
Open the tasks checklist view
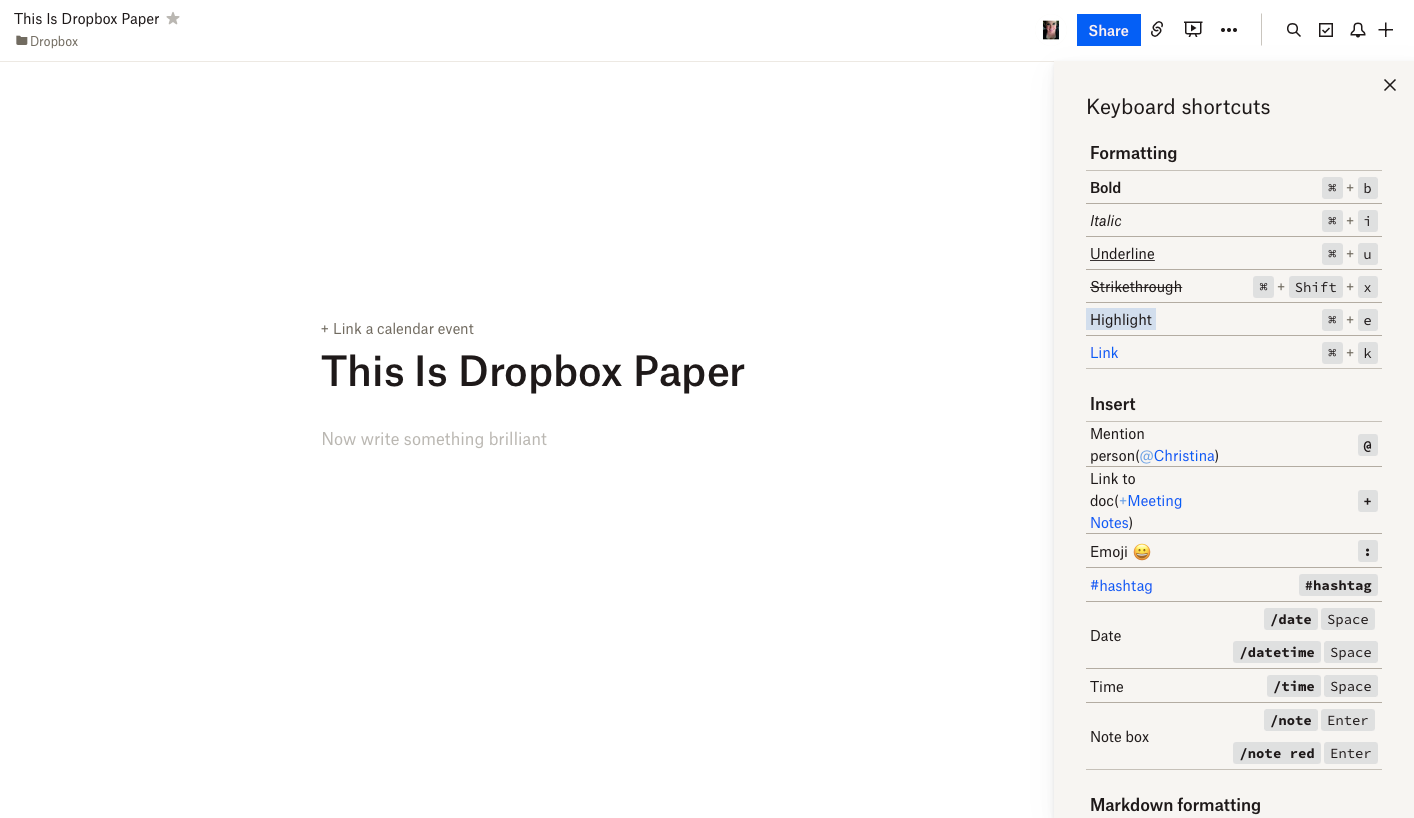(1325, 30)
